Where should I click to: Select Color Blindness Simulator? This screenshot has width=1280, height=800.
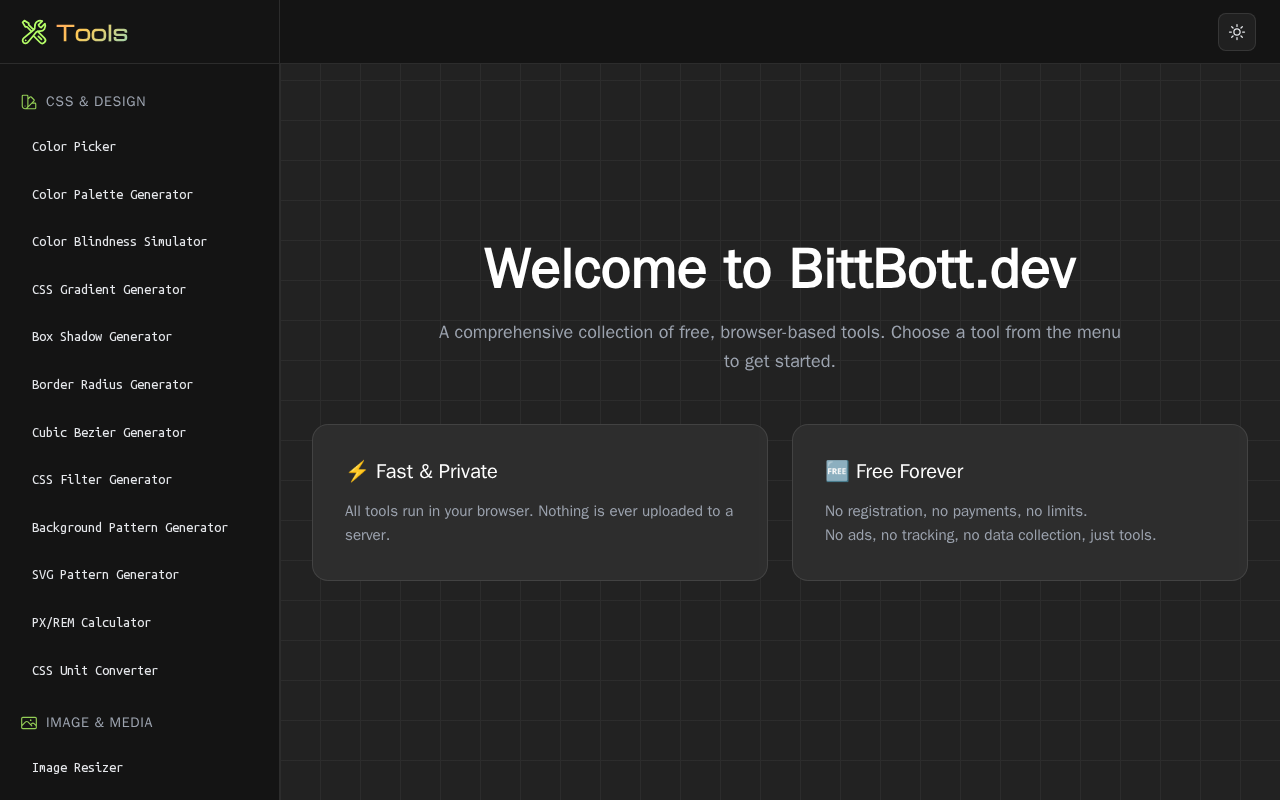click(119, 242)
